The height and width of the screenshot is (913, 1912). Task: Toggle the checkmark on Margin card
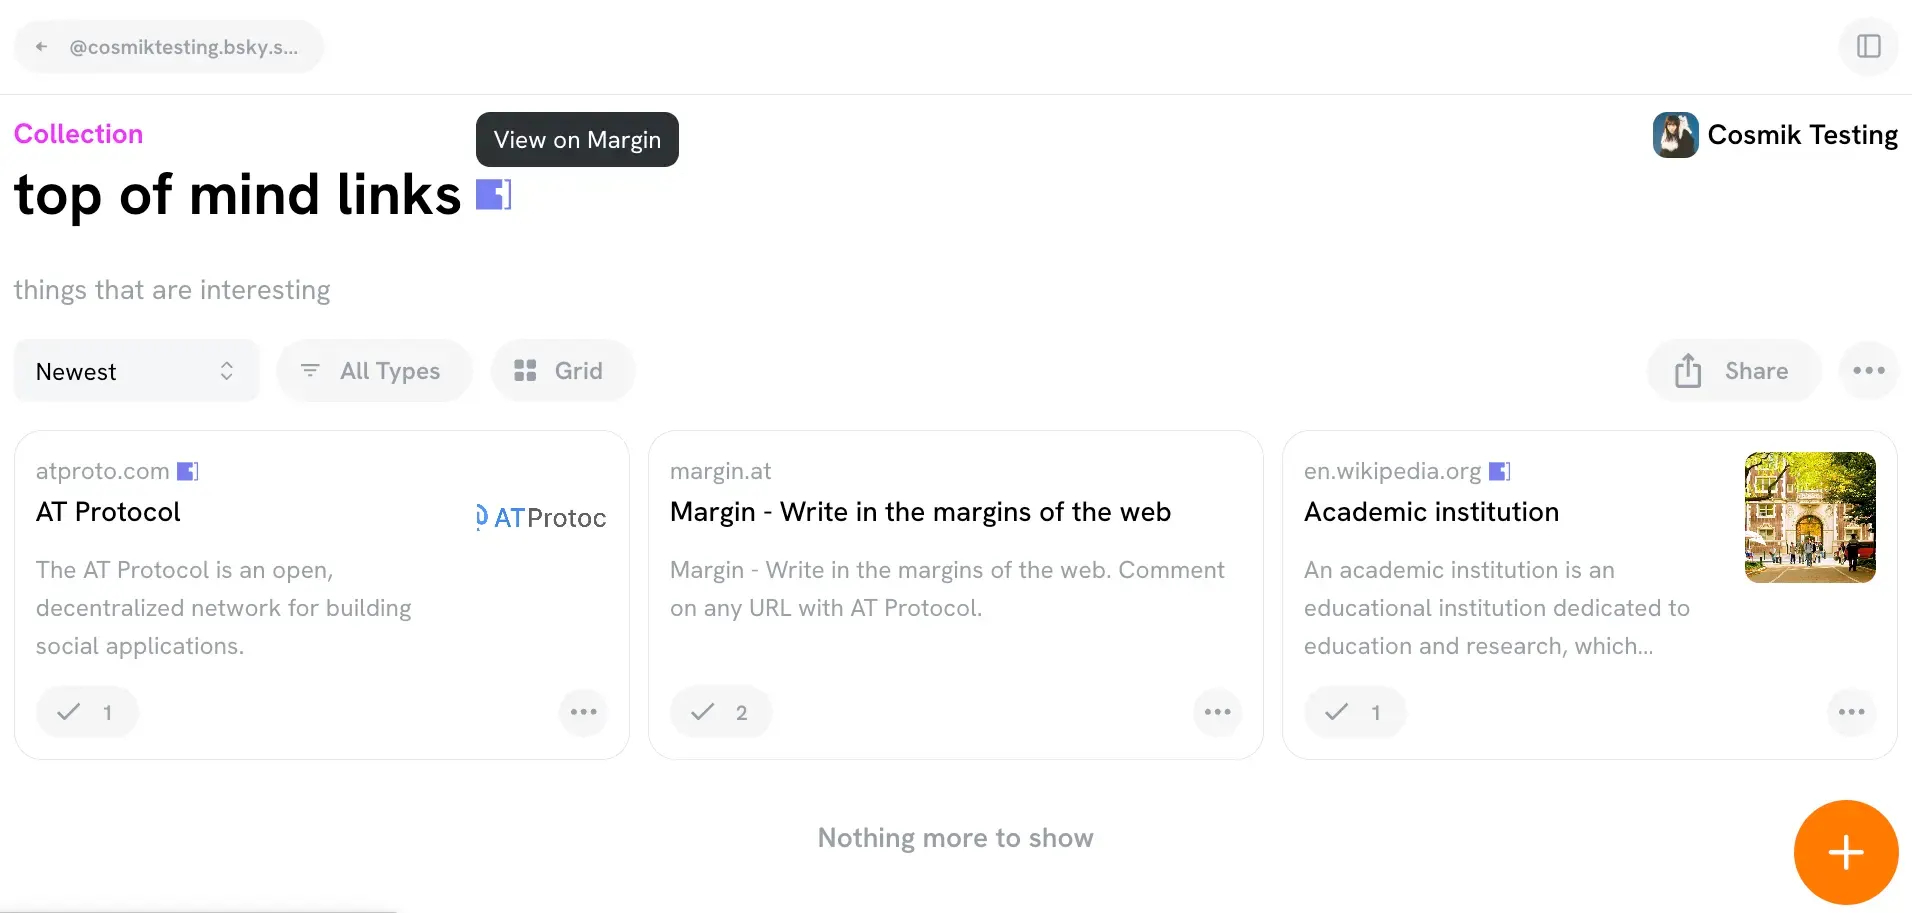[x=720, y=712]
